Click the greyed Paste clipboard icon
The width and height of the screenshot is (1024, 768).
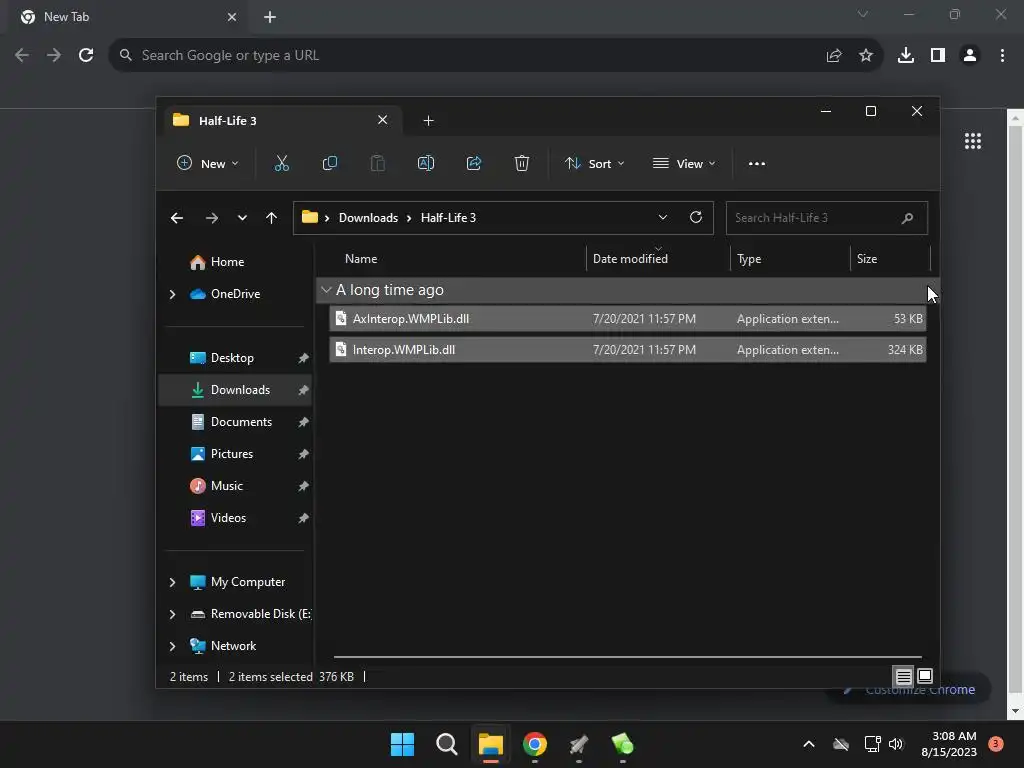[x=377, y=163]
